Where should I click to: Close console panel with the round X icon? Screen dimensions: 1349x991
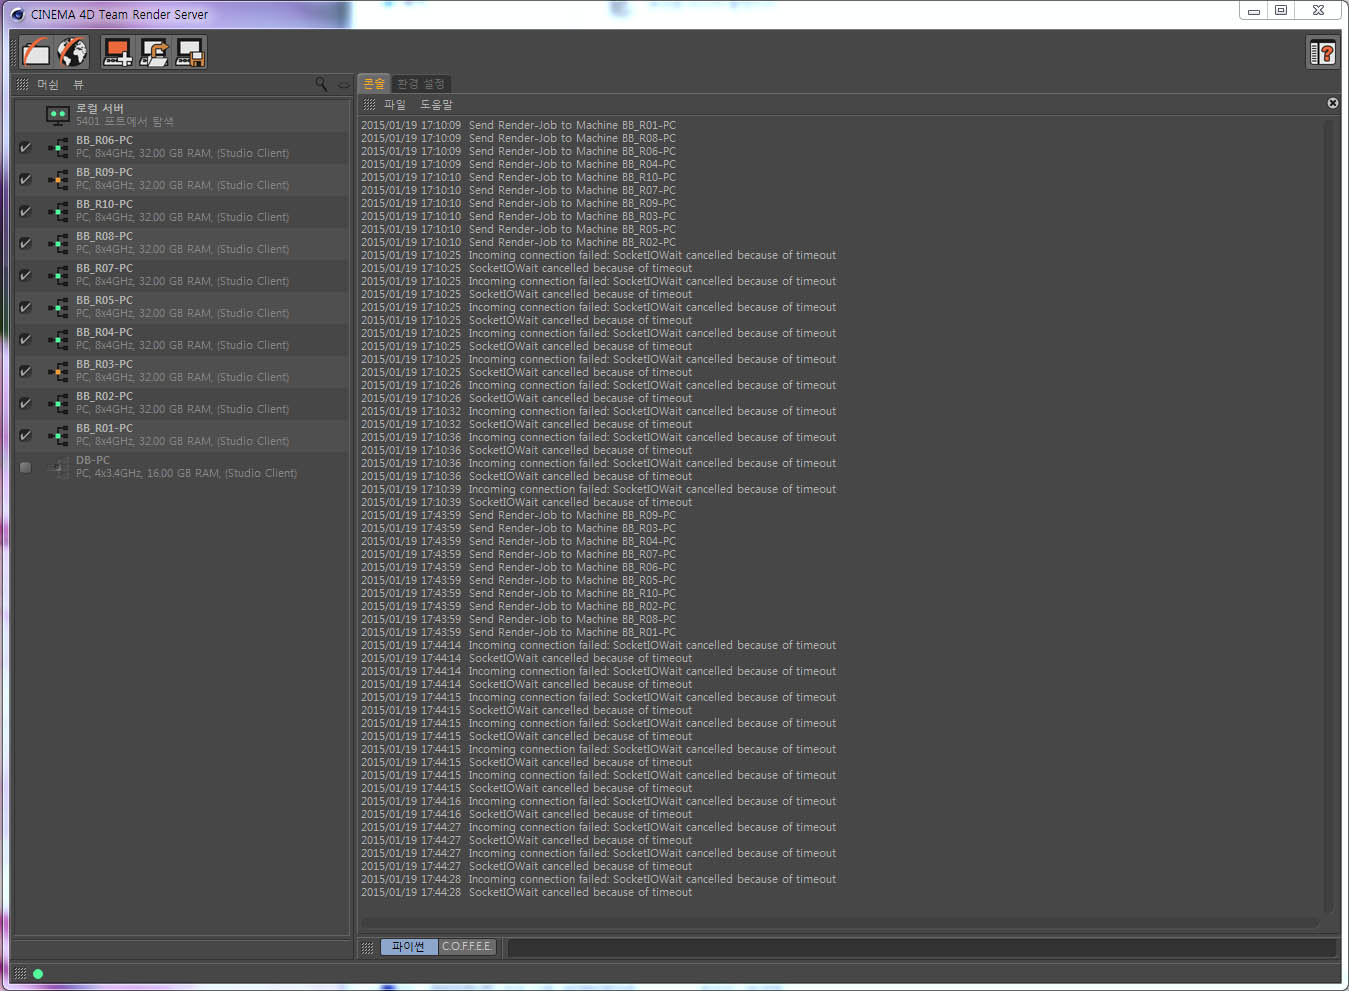[1332, 103]
